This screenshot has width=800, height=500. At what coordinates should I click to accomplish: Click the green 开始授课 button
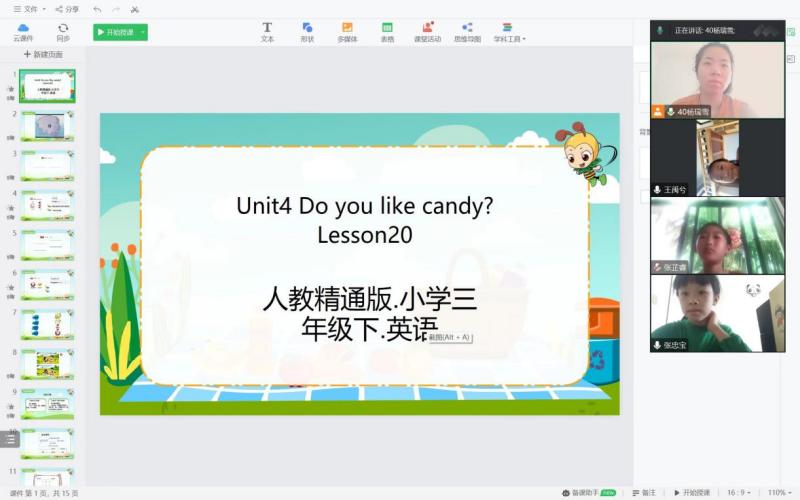[116, 32]
